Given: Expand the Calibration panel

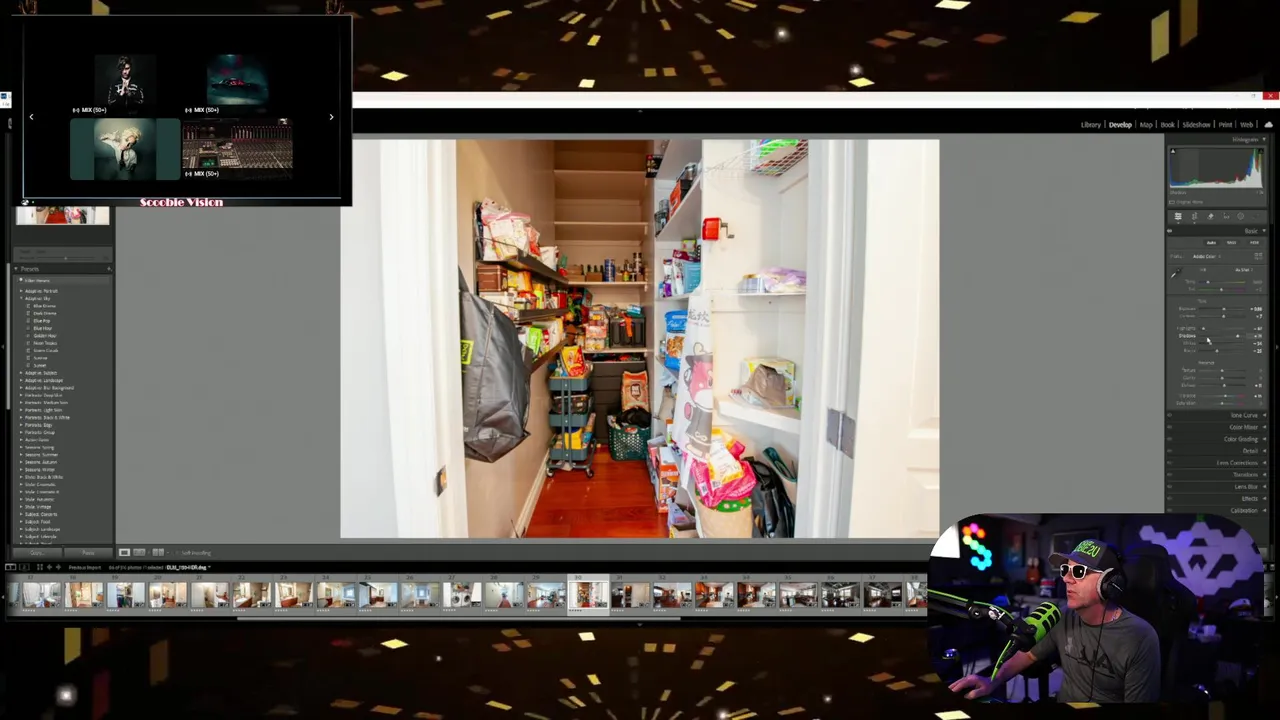Looking at the screenshot, I should [x=1264, y=510].
